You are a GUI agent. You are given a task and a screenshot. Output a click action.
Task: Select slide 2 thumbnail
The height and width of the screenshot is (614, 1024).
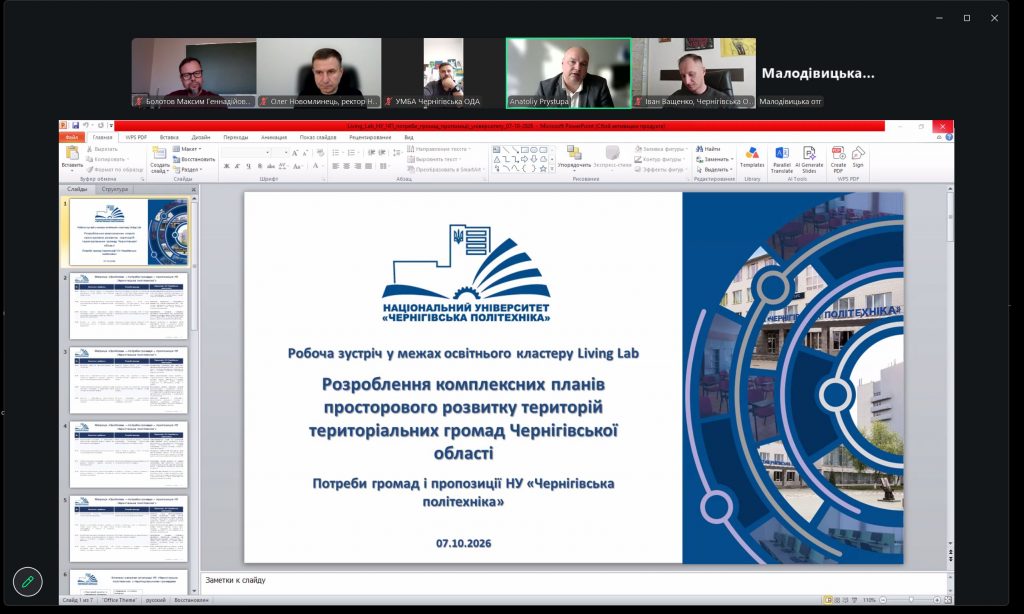coord(129,306)
